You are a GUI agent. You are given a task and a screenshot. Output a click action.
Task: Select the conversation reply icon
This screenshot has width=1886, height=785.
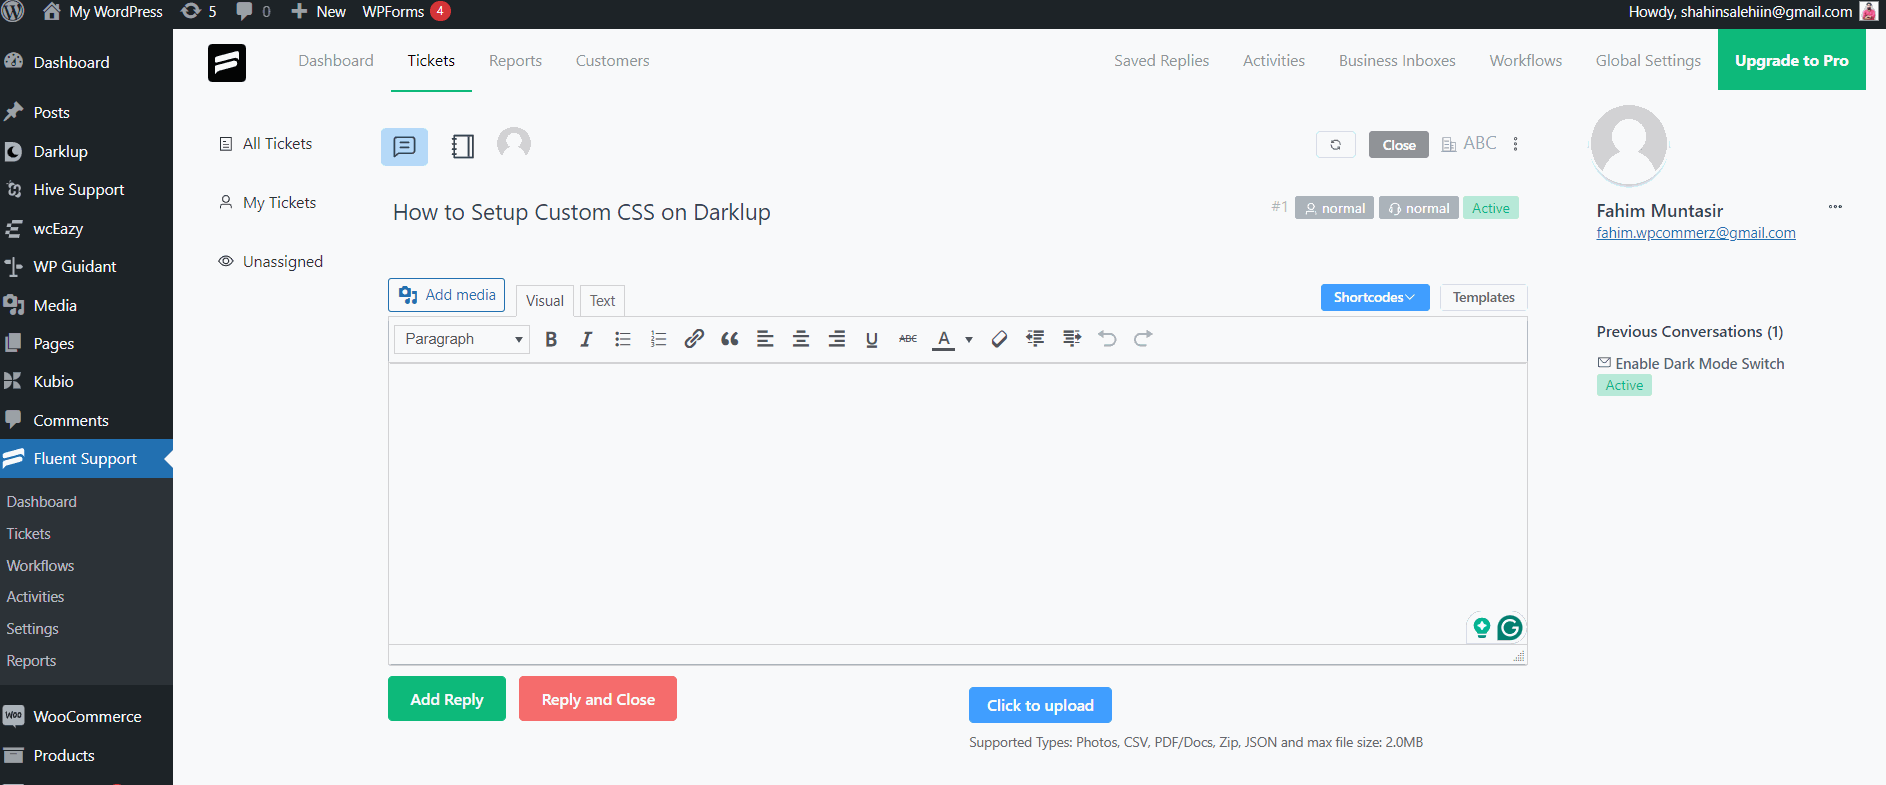[404, 147]
